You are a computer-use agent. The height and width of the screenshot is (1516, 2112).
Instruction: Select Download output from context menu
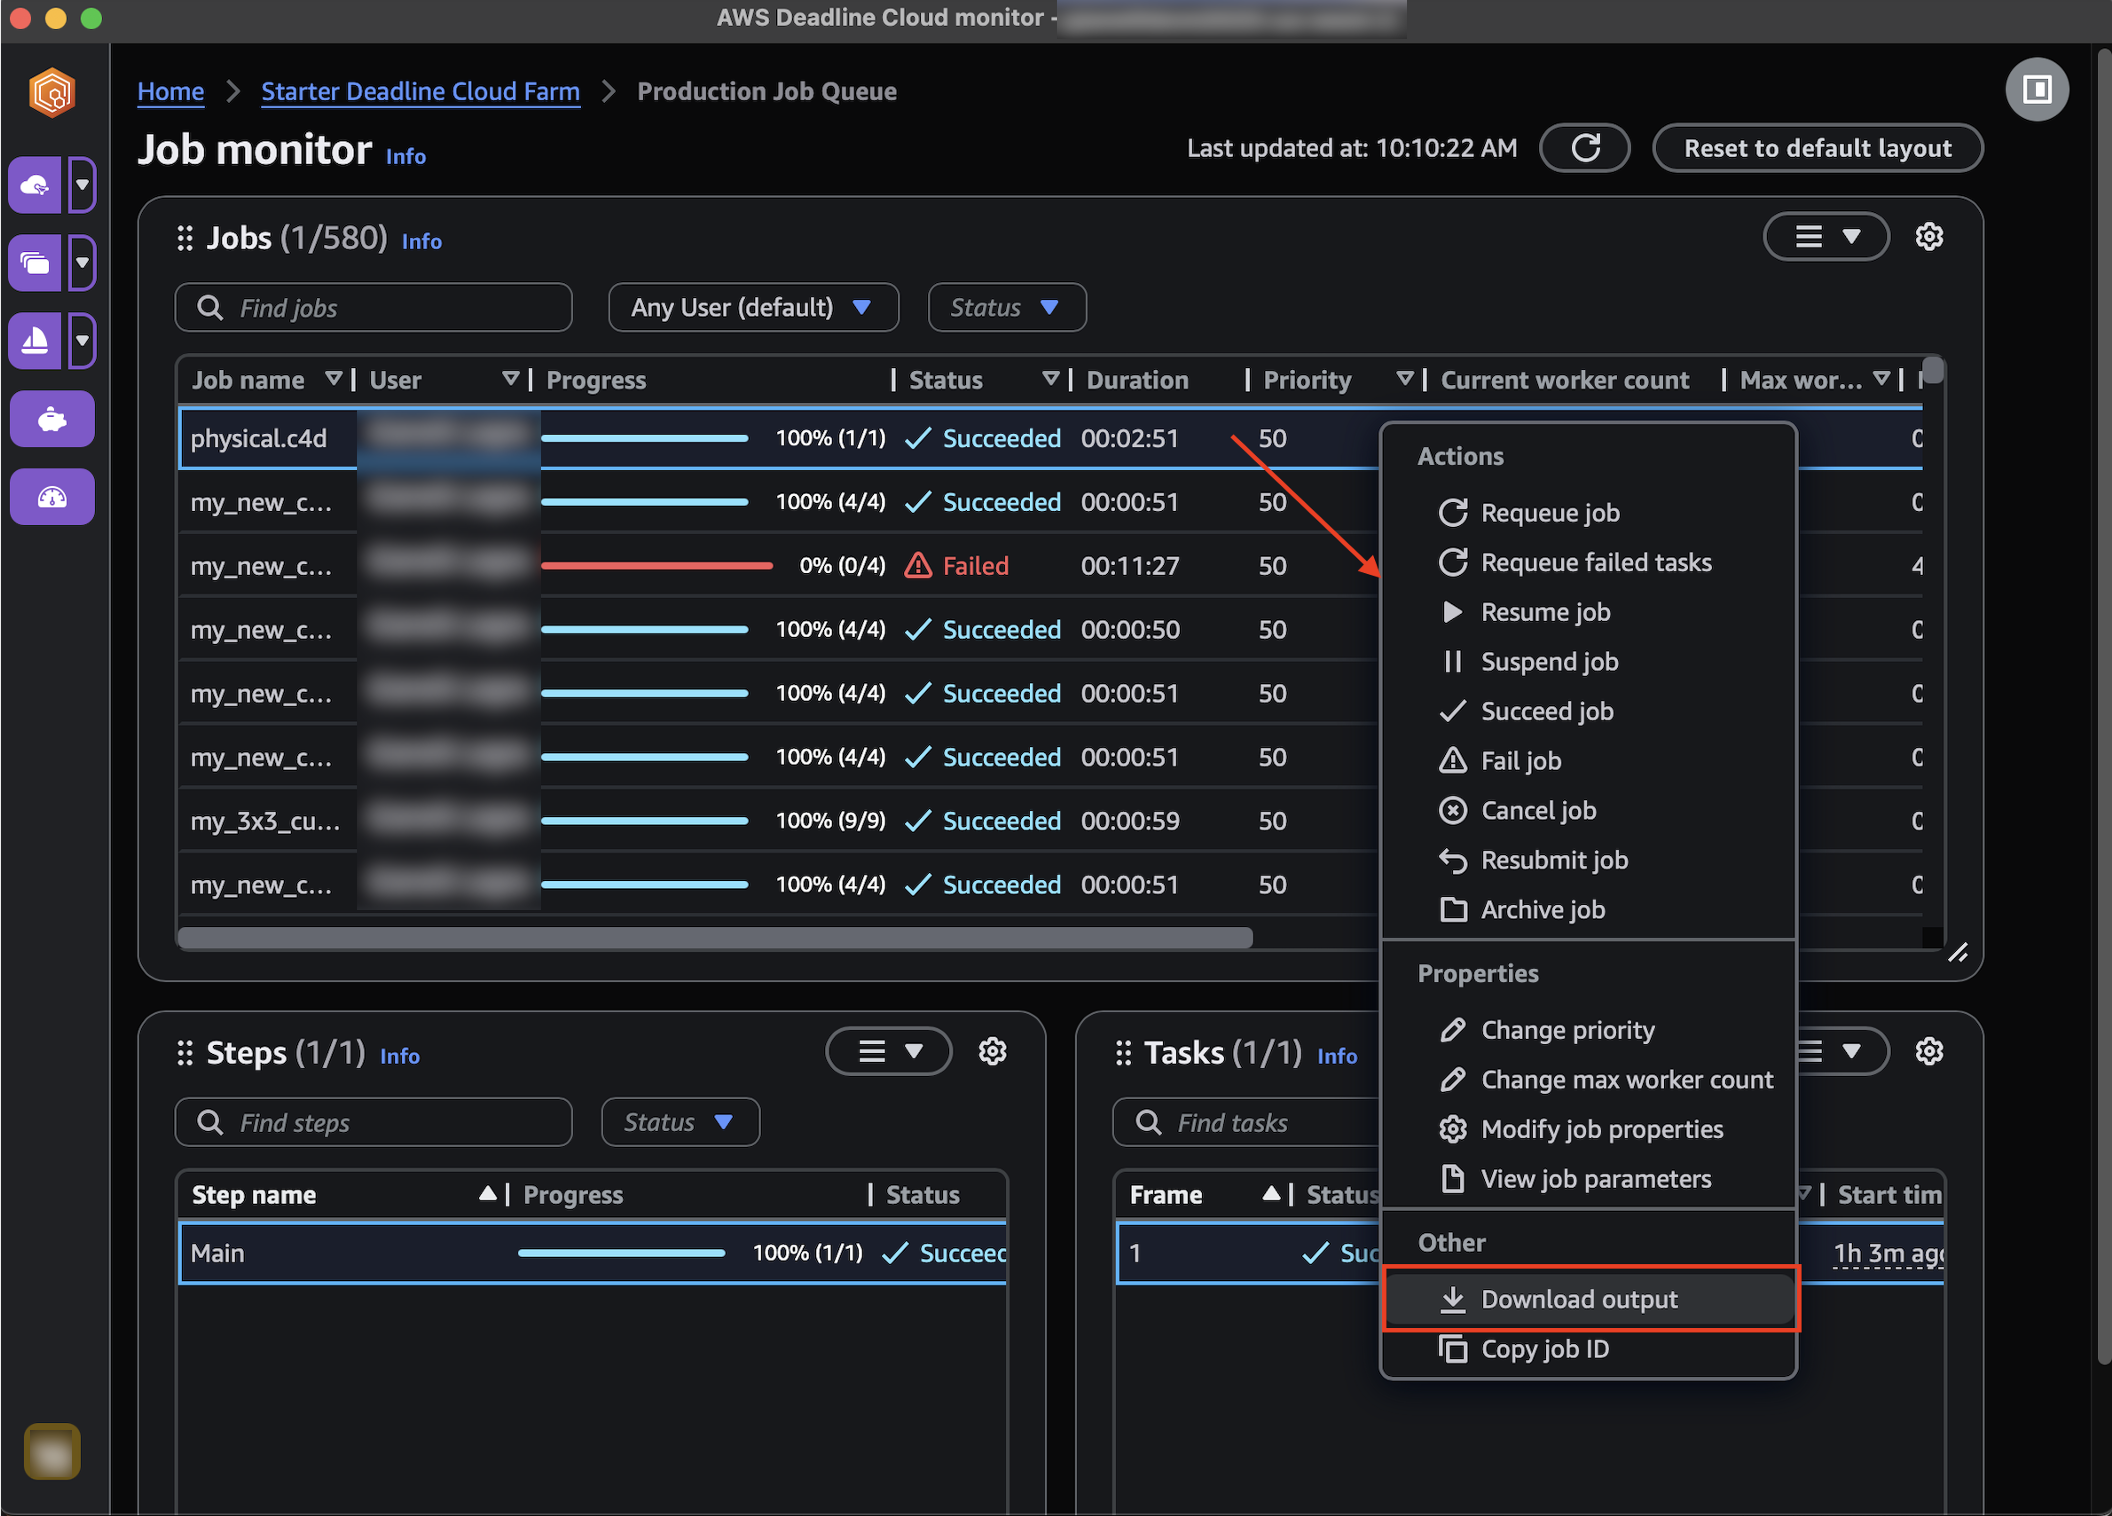1578,1299
